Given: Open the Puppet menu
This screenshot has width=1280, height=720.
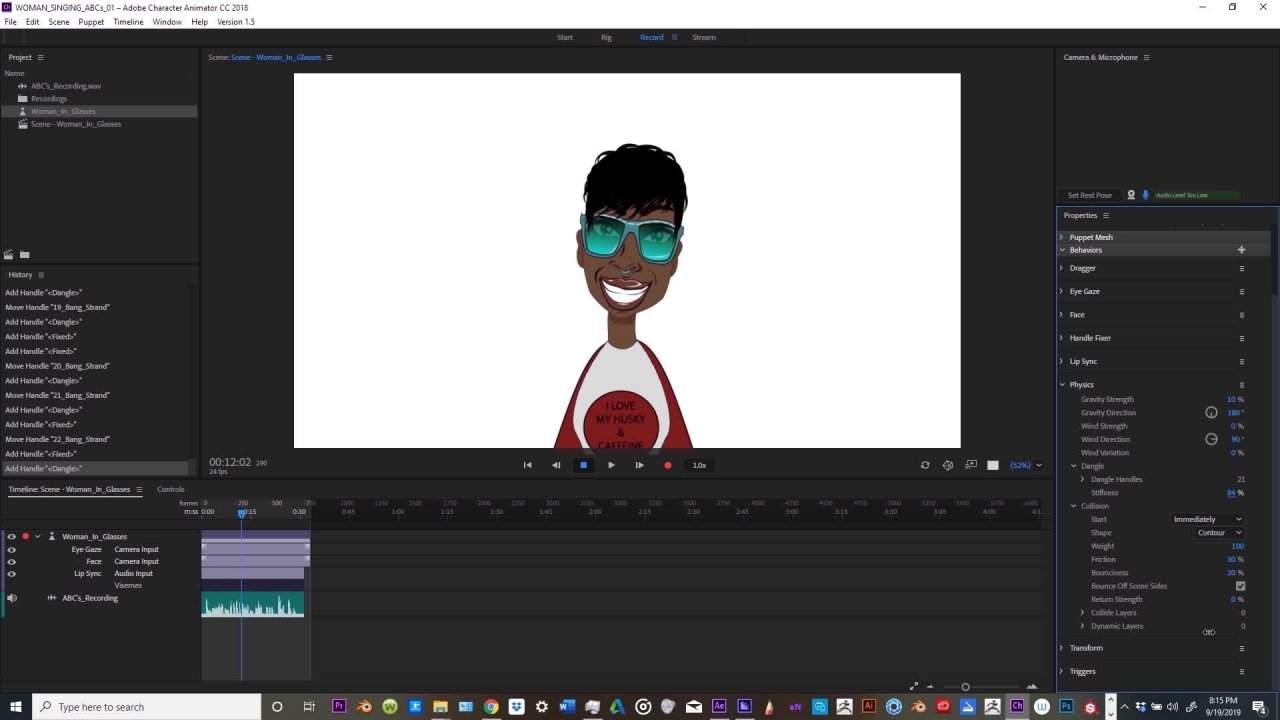Looking at the screenshot, I should coord(91,22).
